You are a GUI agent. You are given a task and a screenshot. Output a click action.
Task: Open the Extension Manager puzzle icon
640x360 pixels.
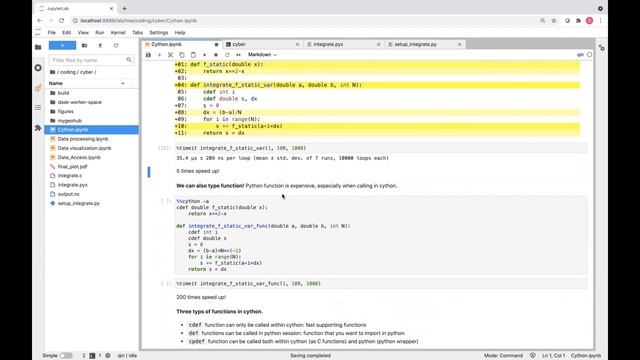[x=38, y=128]
